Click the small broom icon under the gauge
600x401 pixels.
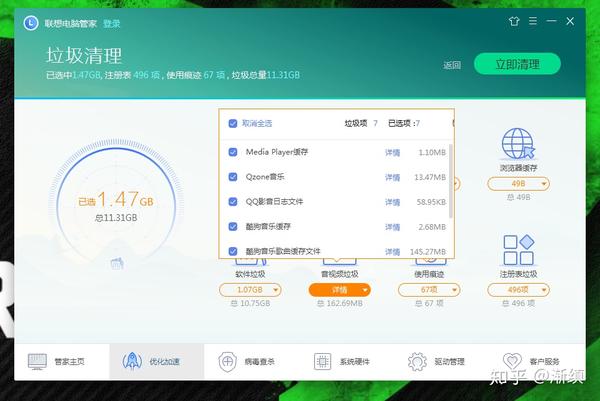click(117, 263)
